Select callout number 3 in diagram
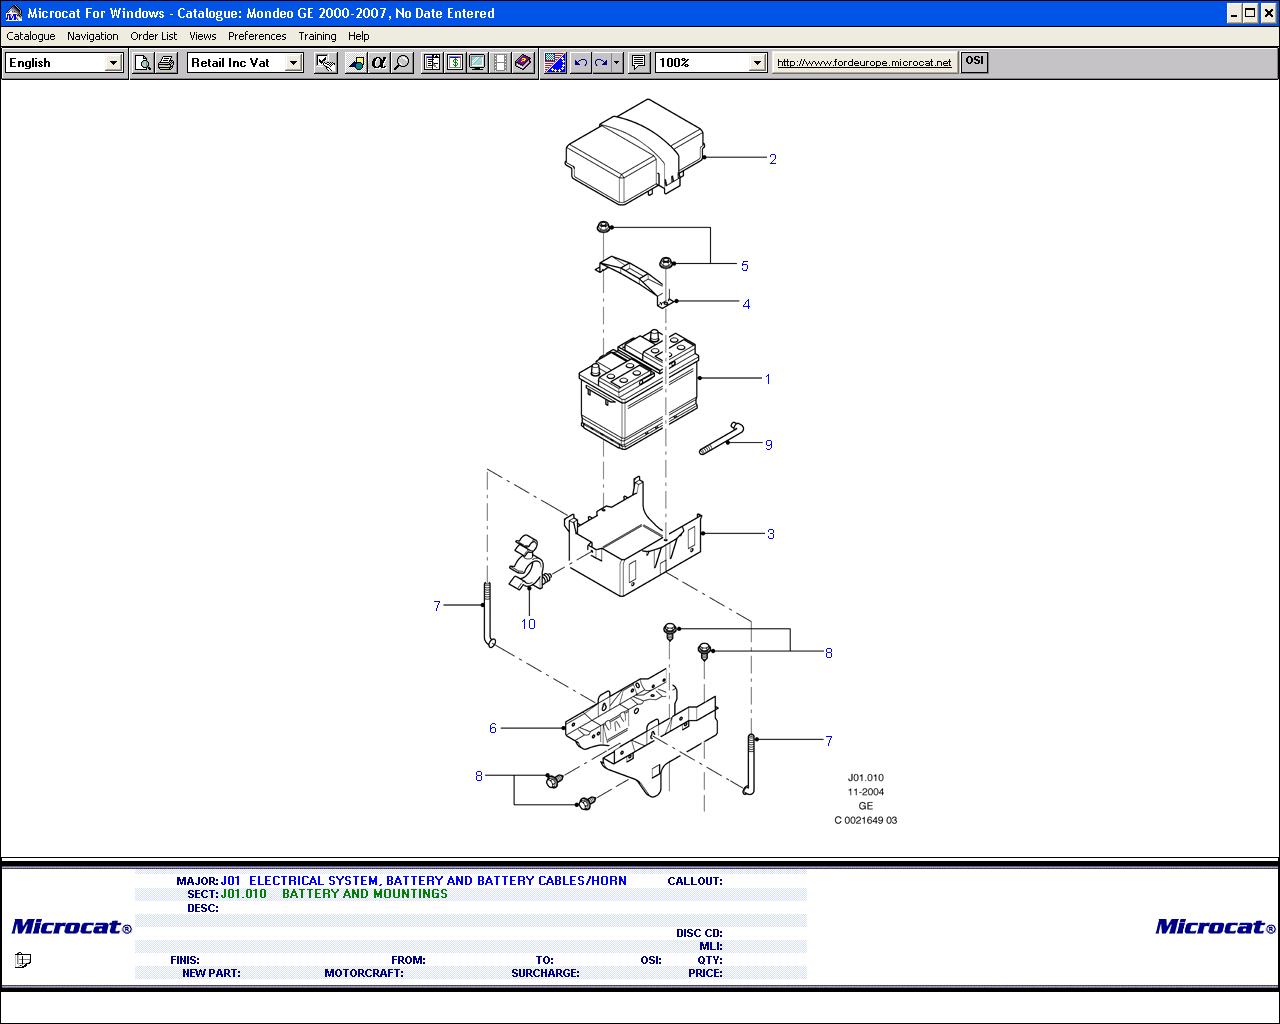 pyautogui.click(x=771, y=534)
